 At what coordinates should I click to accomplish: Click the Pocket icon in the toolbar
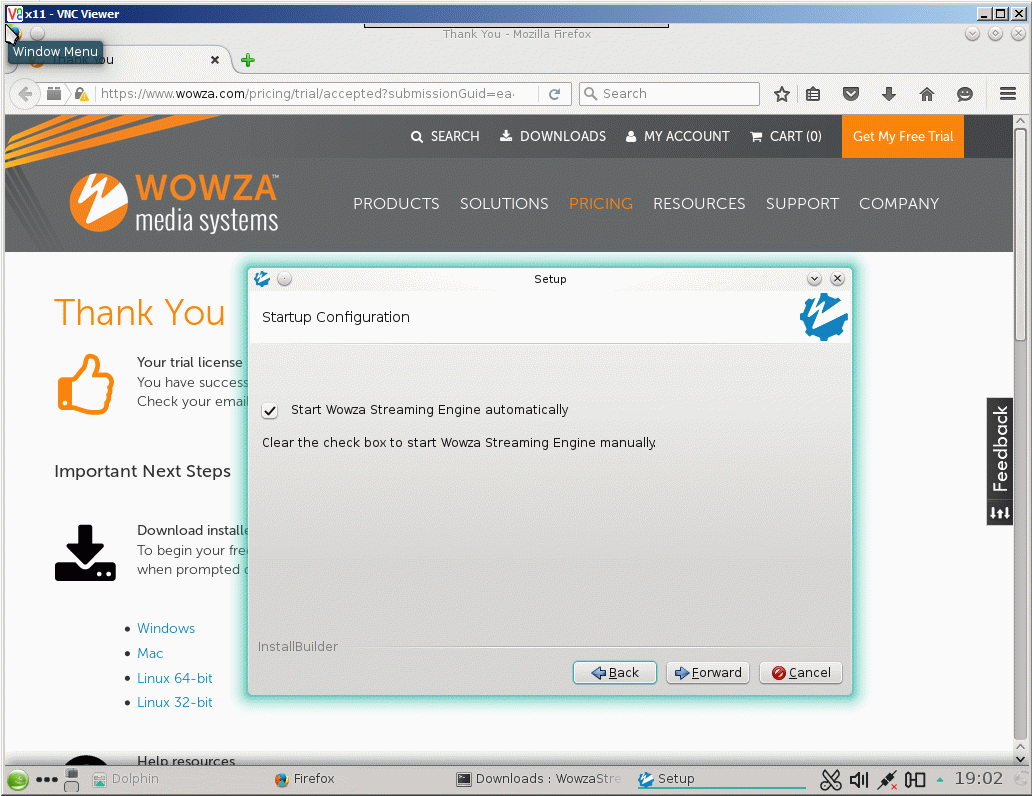(x=851, y=94)
